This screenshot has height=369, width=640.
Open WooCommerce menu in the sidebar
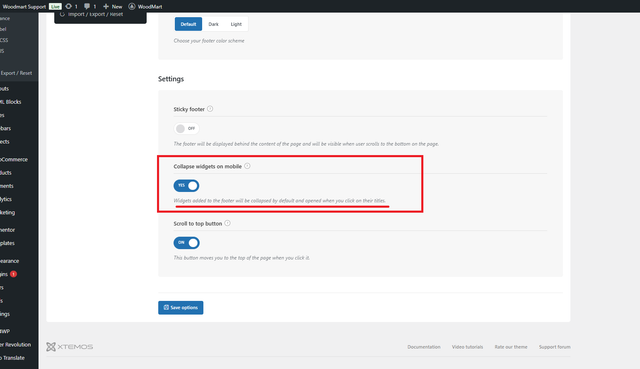pos(14,160)
